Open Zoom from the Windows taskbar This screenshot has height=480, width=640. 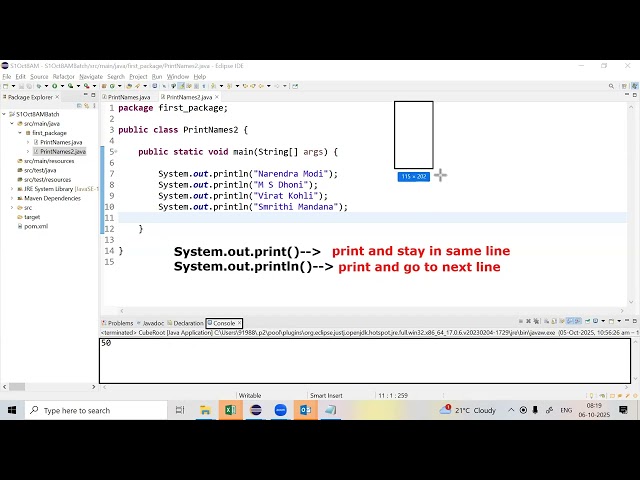point(280,410)
